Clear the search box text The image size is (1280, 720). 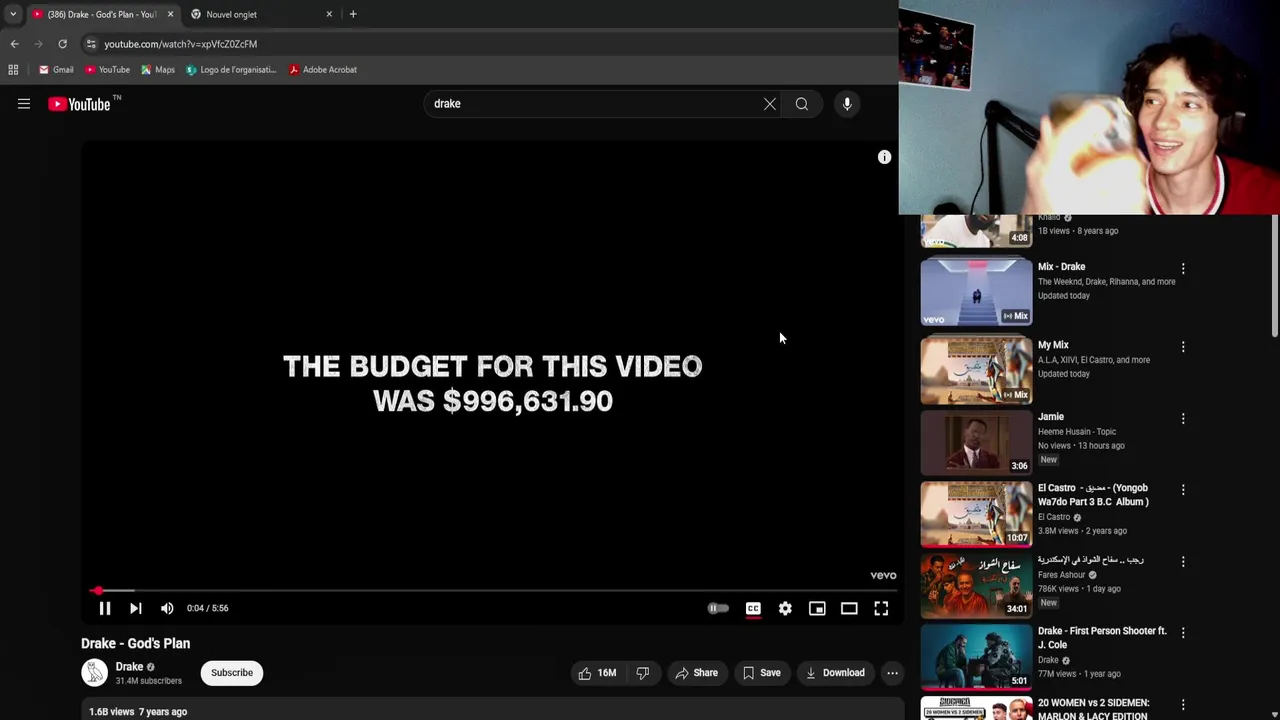point(770,104)
